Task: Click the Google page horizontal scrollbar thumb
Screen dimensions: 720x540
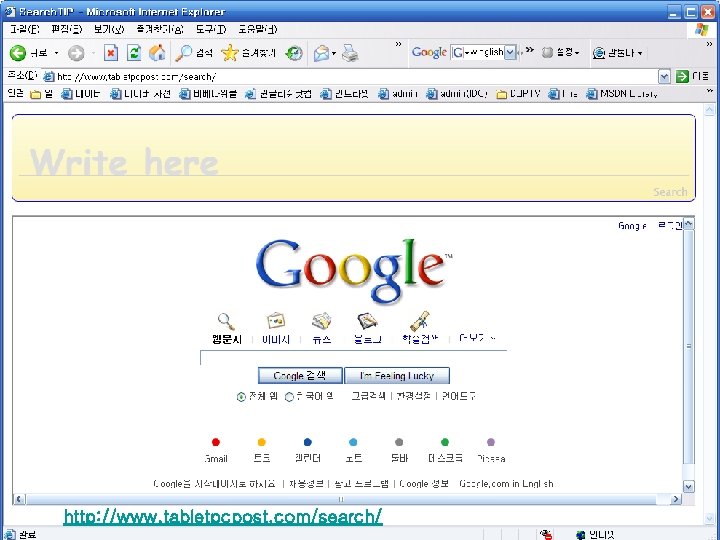Action: (x=341, y=499)
